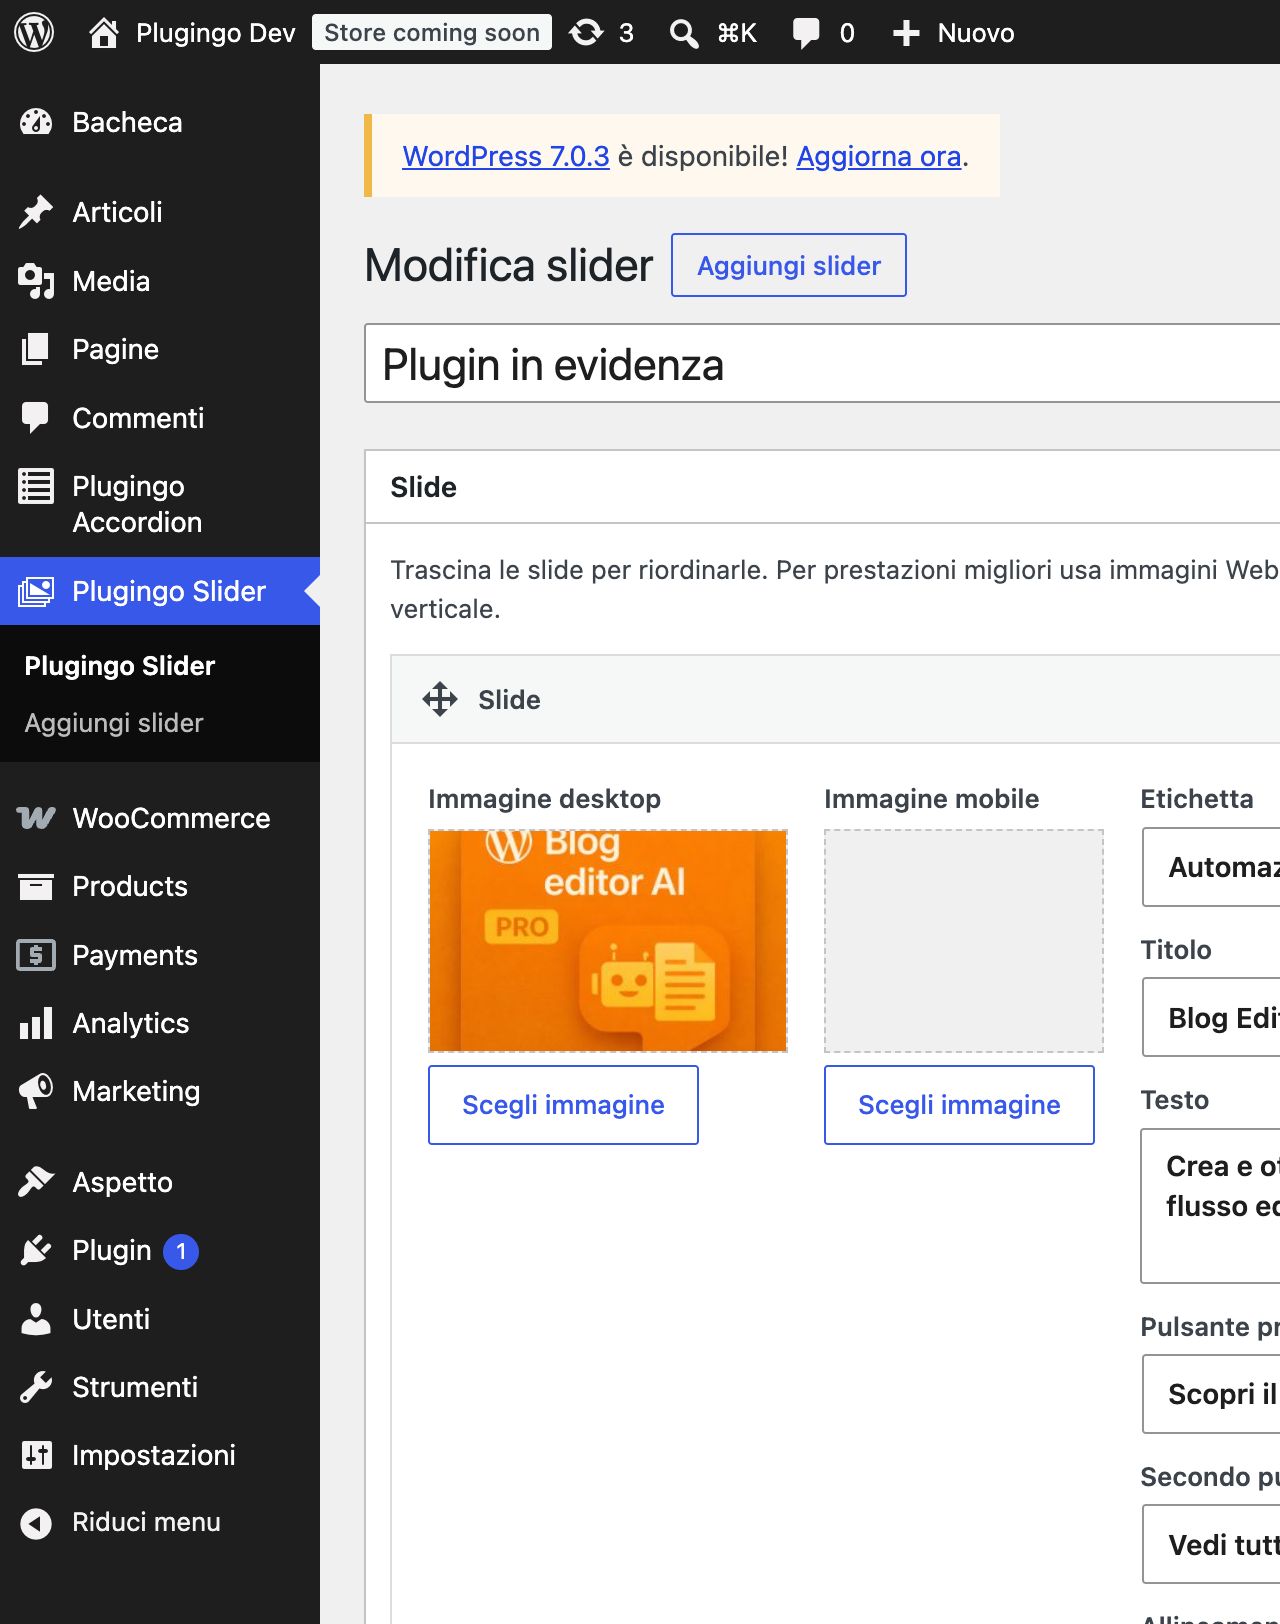1280x1624 pixels.
Task: Open the Impostazioni settings menu
Action: coord(160,1455)
